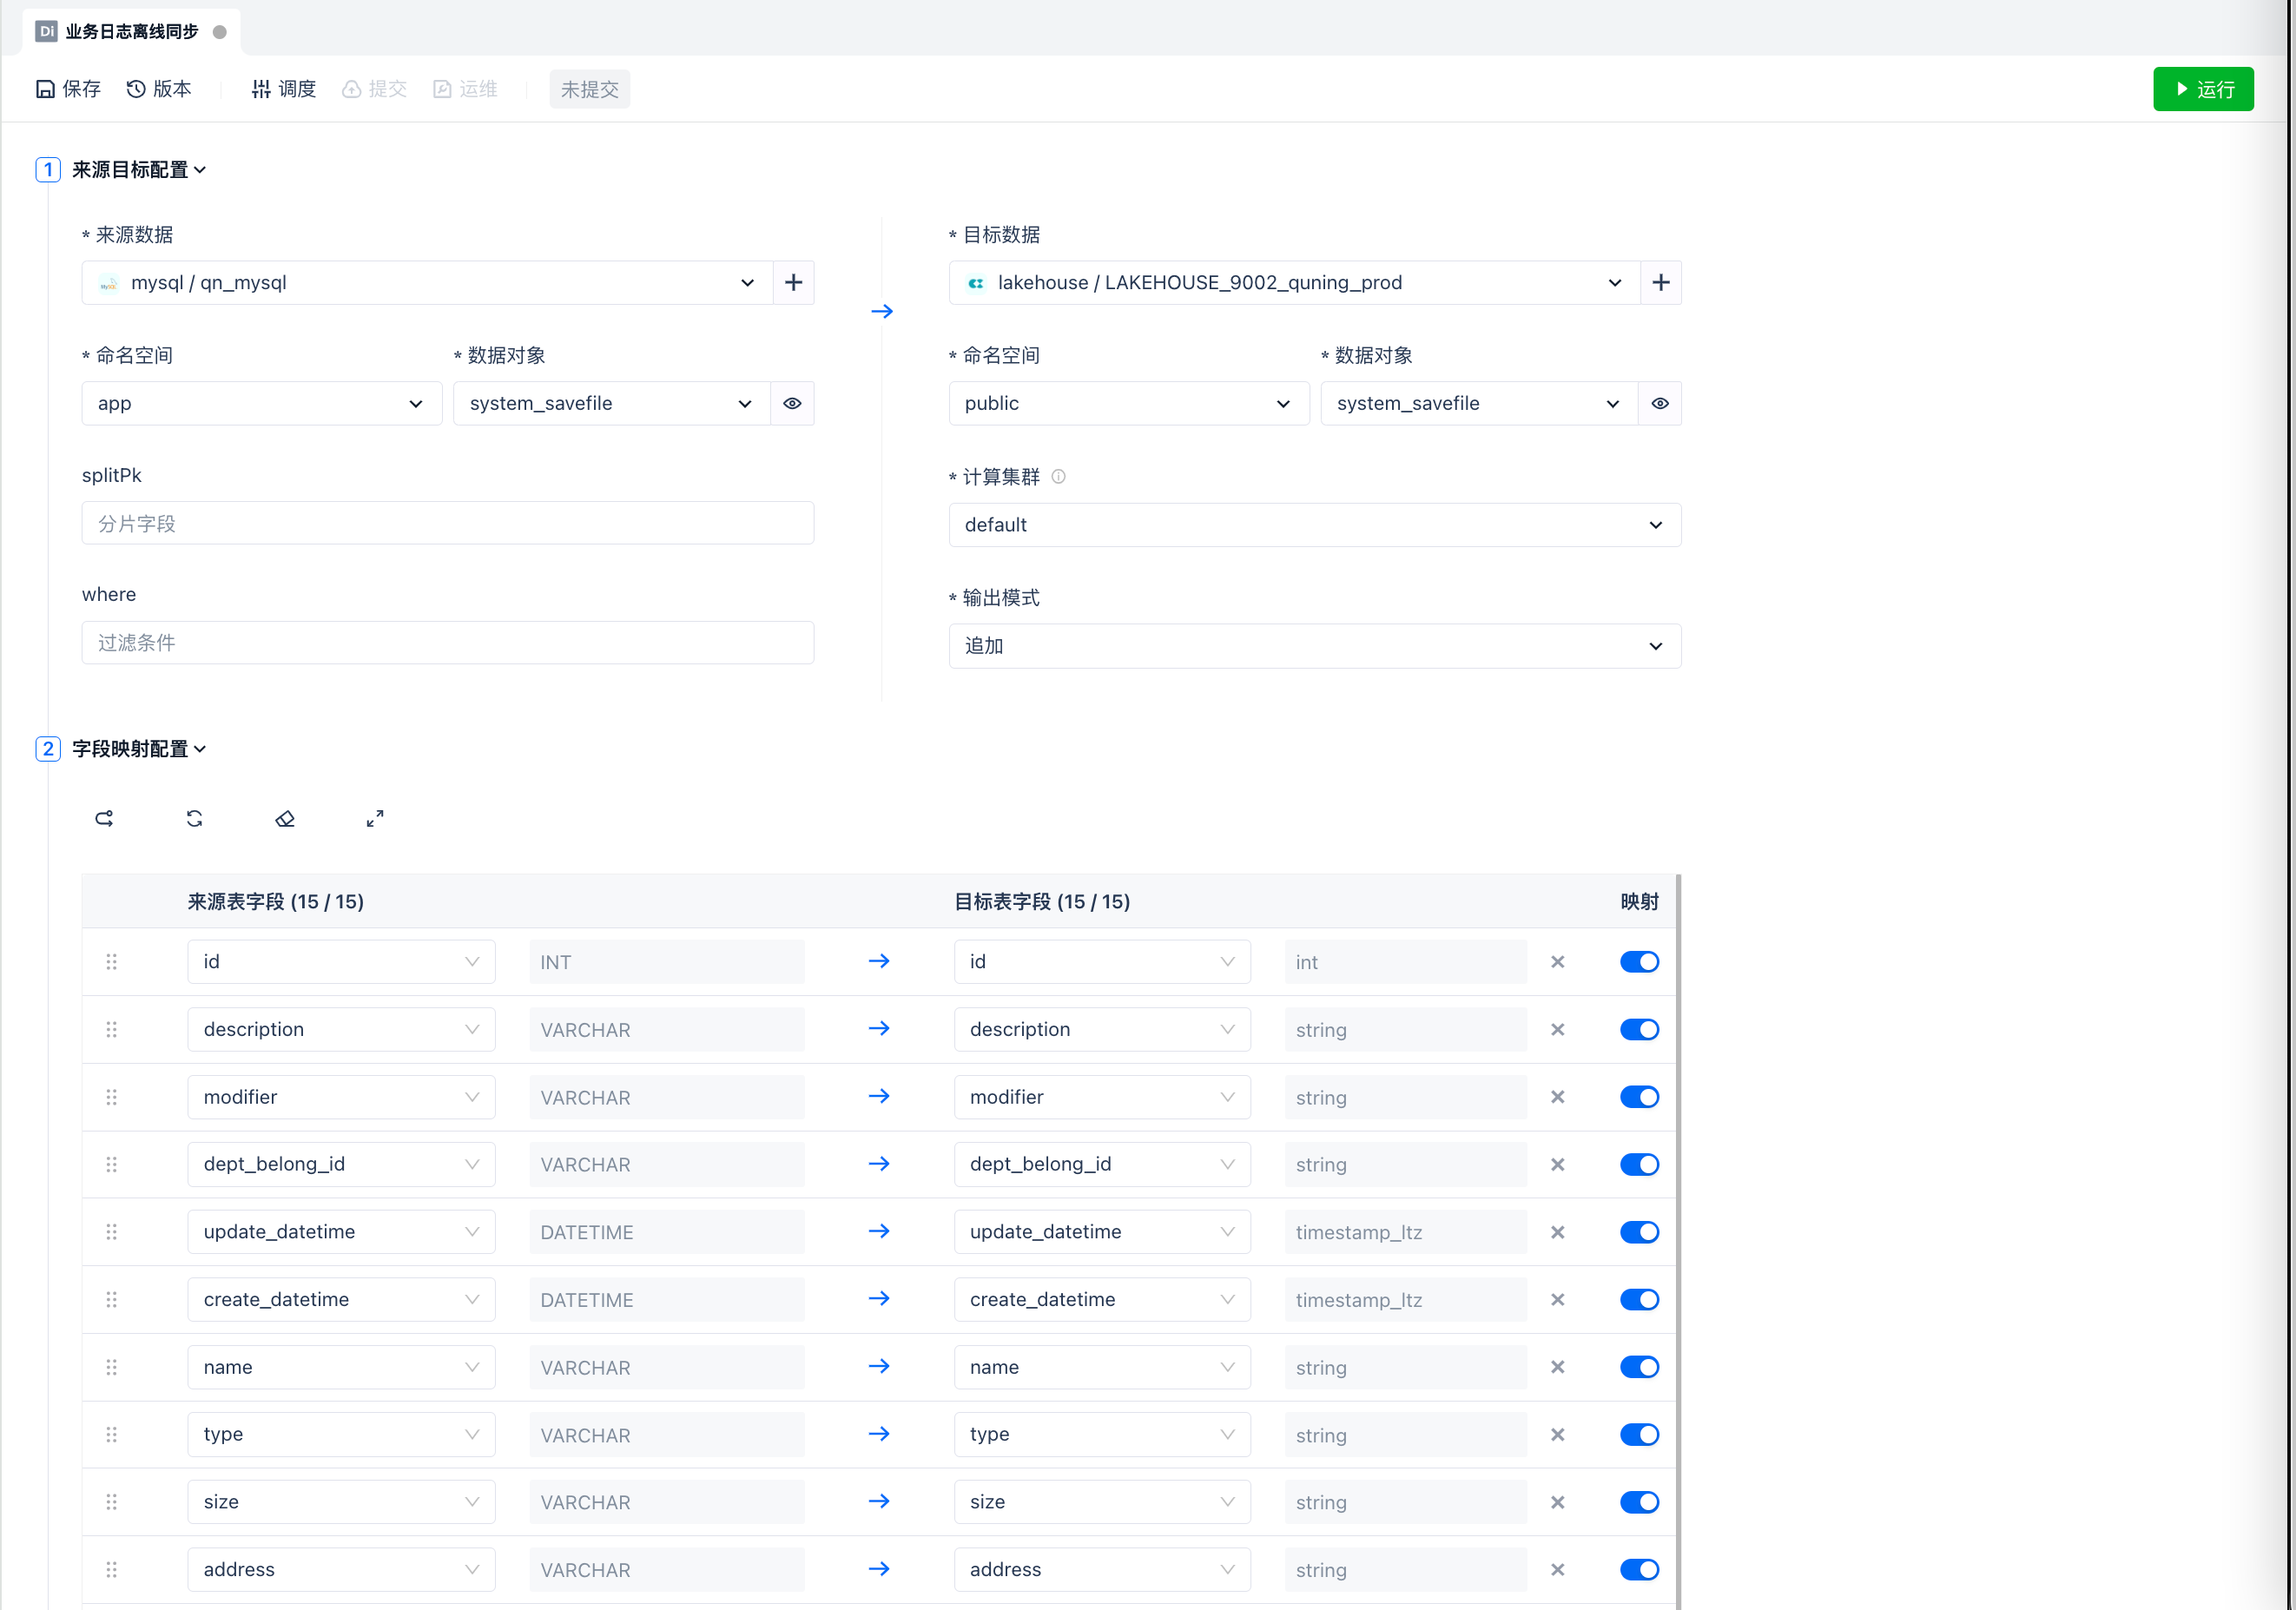Select the 业务日志离线同步 tab
The width and height of the screenshot is (2296, 1610).
pos(131,32)
